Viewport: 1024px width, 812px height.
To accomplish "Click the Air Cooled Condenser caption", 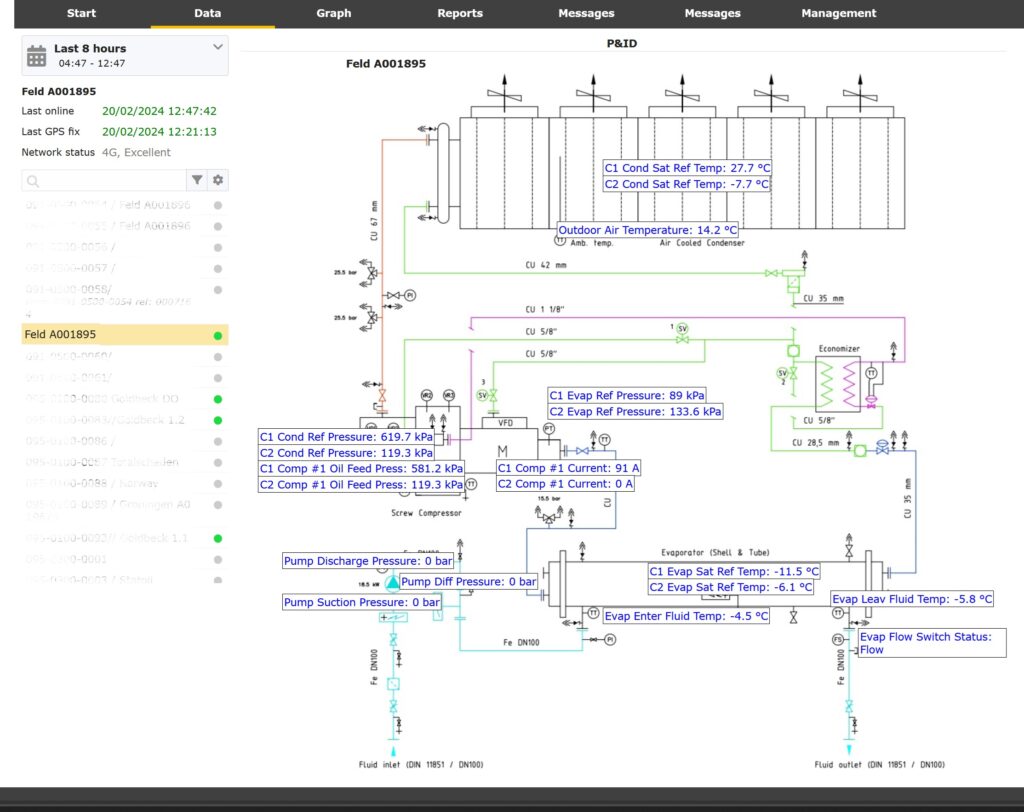I will [702, 243].
